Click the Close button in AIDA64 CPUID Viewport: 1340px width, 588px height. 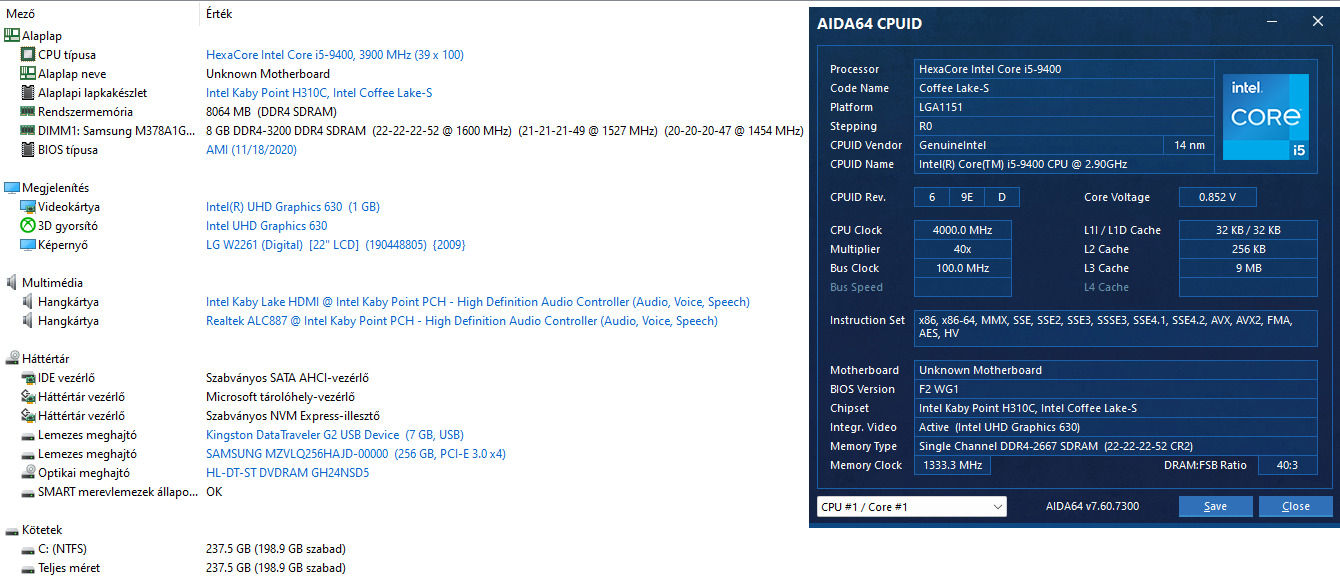pos(1296,506)
